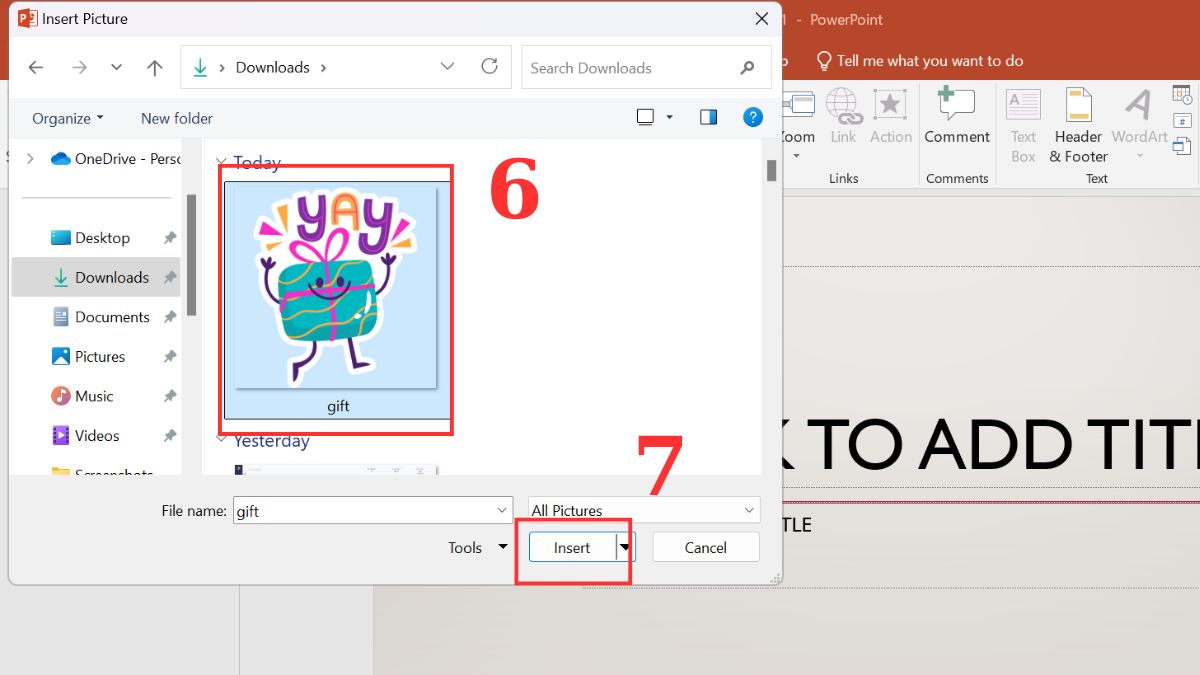Select the gift image thumbnail

(x=337, y=287)
